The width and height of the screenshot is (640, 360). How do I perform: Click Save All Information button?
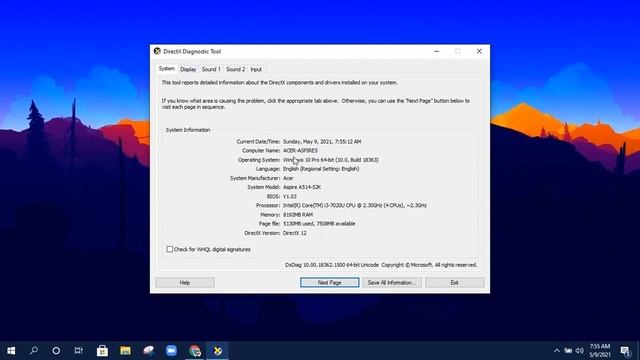tap(392, 282)
